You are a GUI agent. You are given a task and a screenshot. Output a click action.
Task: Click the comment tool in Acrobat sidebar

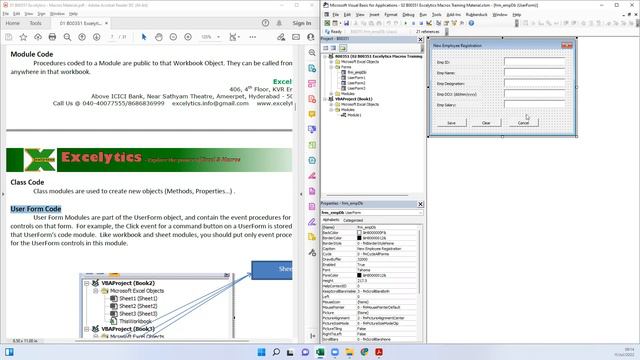click(312, 114)
